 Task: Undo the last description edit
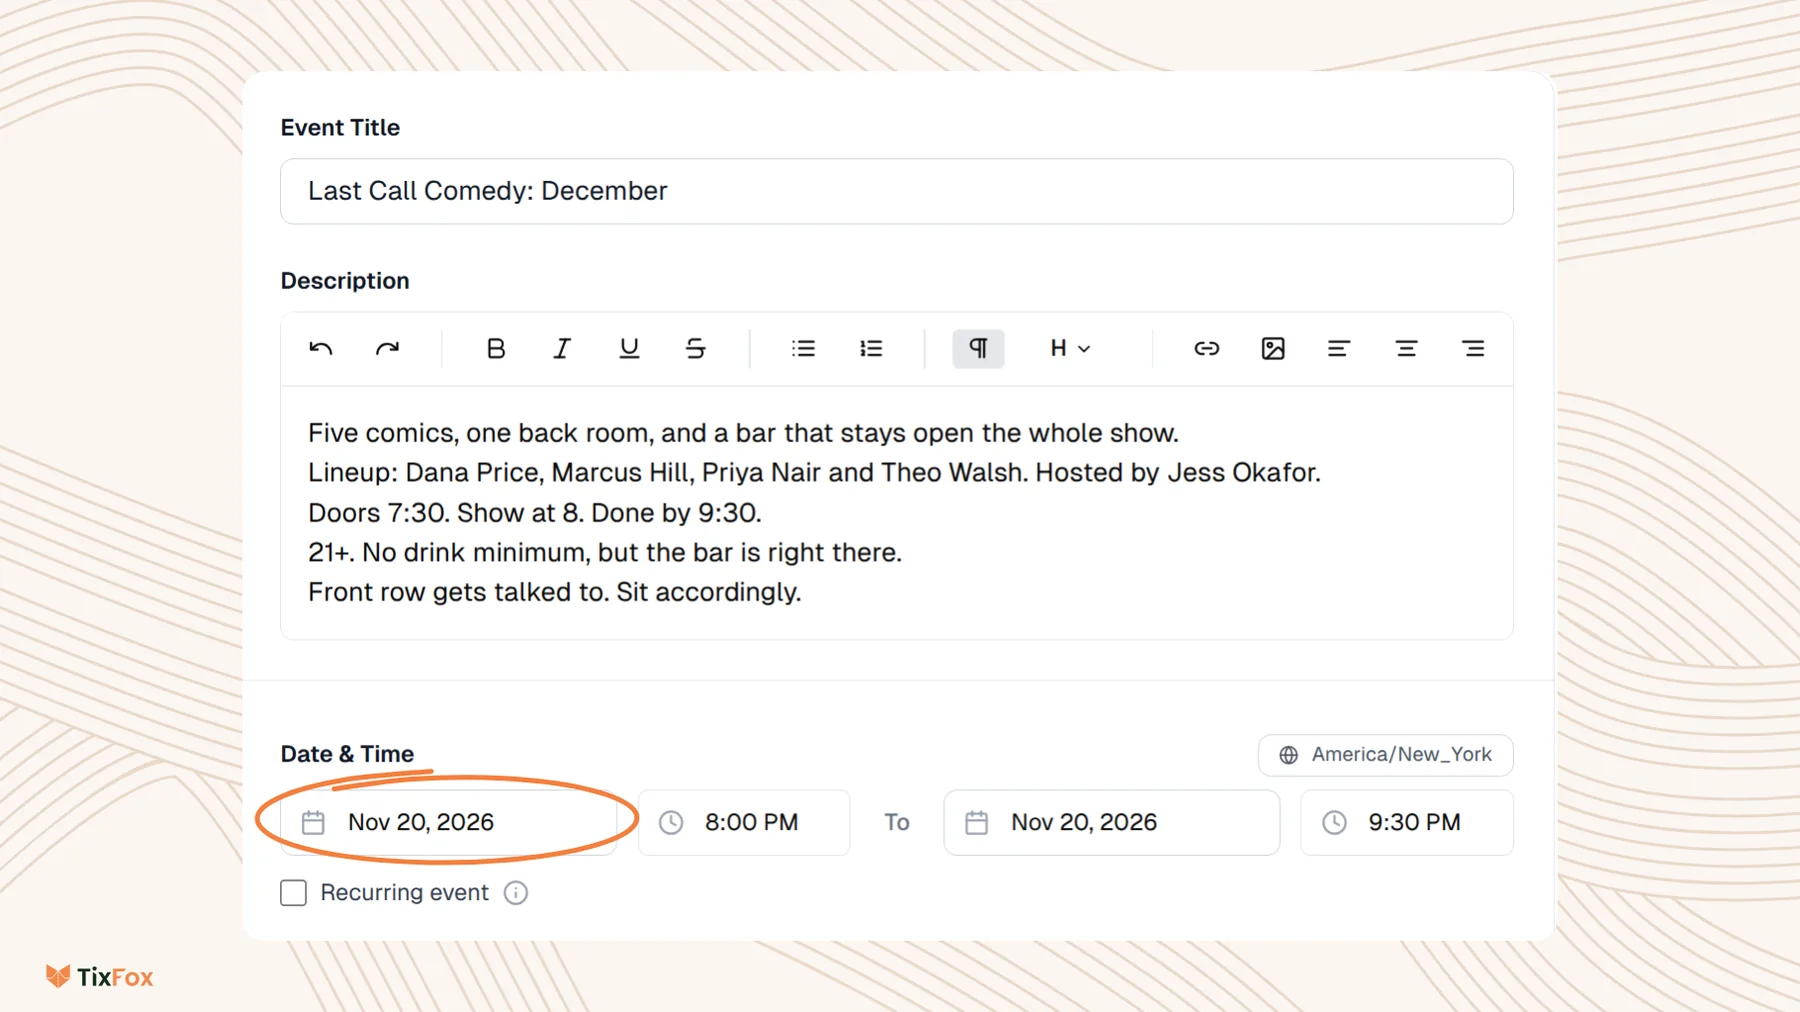point(320,349)
